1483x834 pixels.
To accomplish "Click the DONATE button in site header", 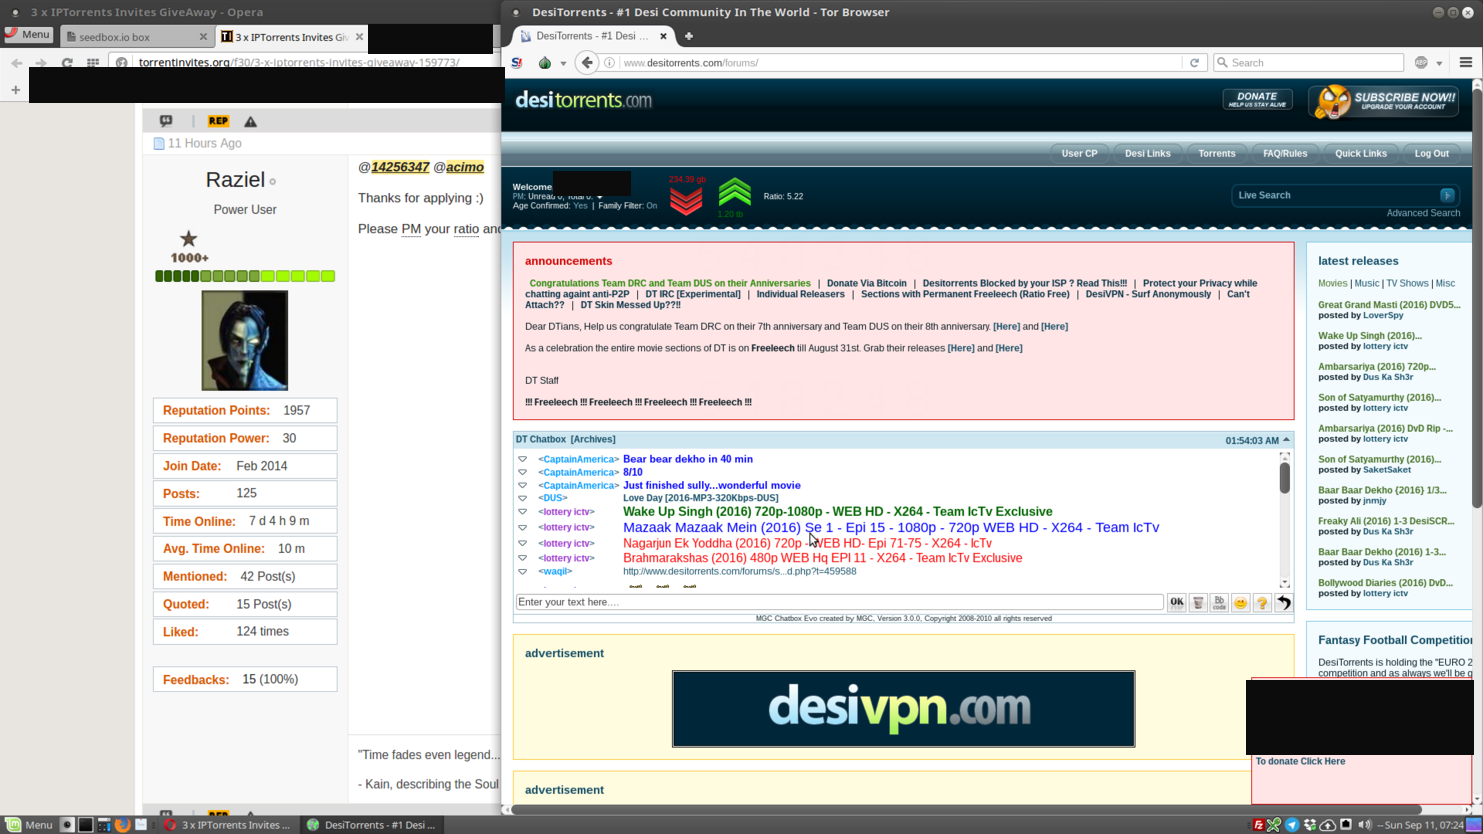I will (x=1257, y=99).
